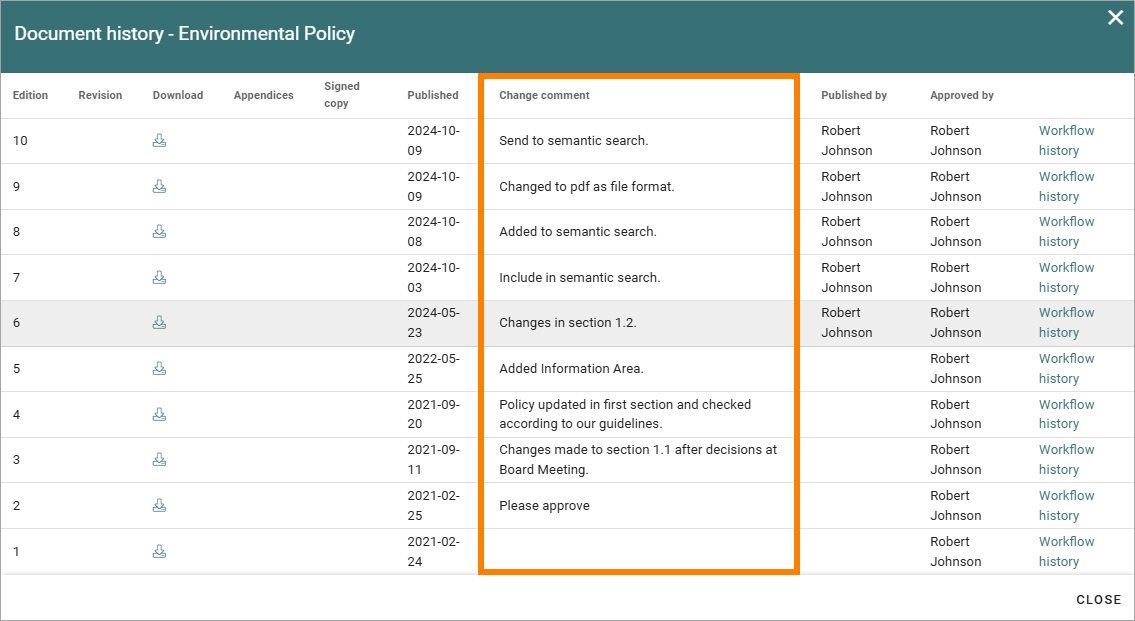This screenshot has height=621, width=1135.
Task: Download edition 3 document version
Action: click(x=159, y=460)
